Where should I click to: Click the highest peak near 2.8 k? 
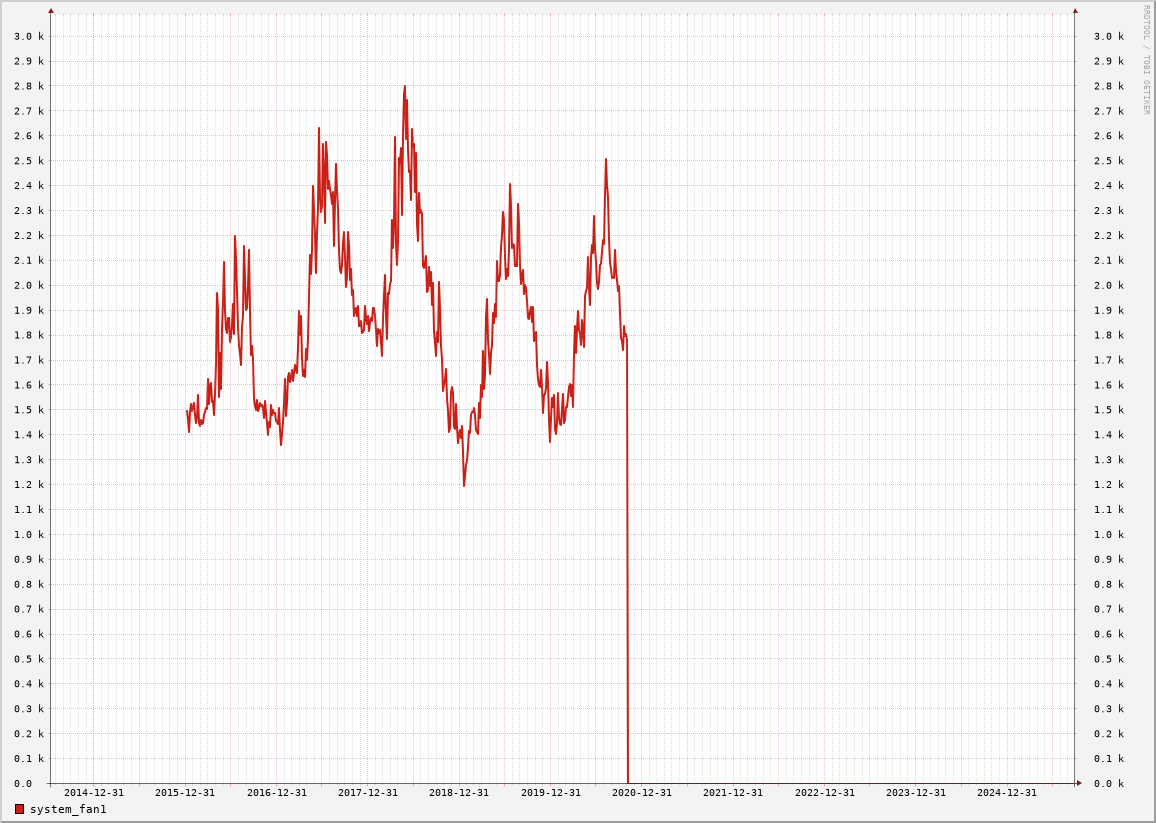point(405,87)
